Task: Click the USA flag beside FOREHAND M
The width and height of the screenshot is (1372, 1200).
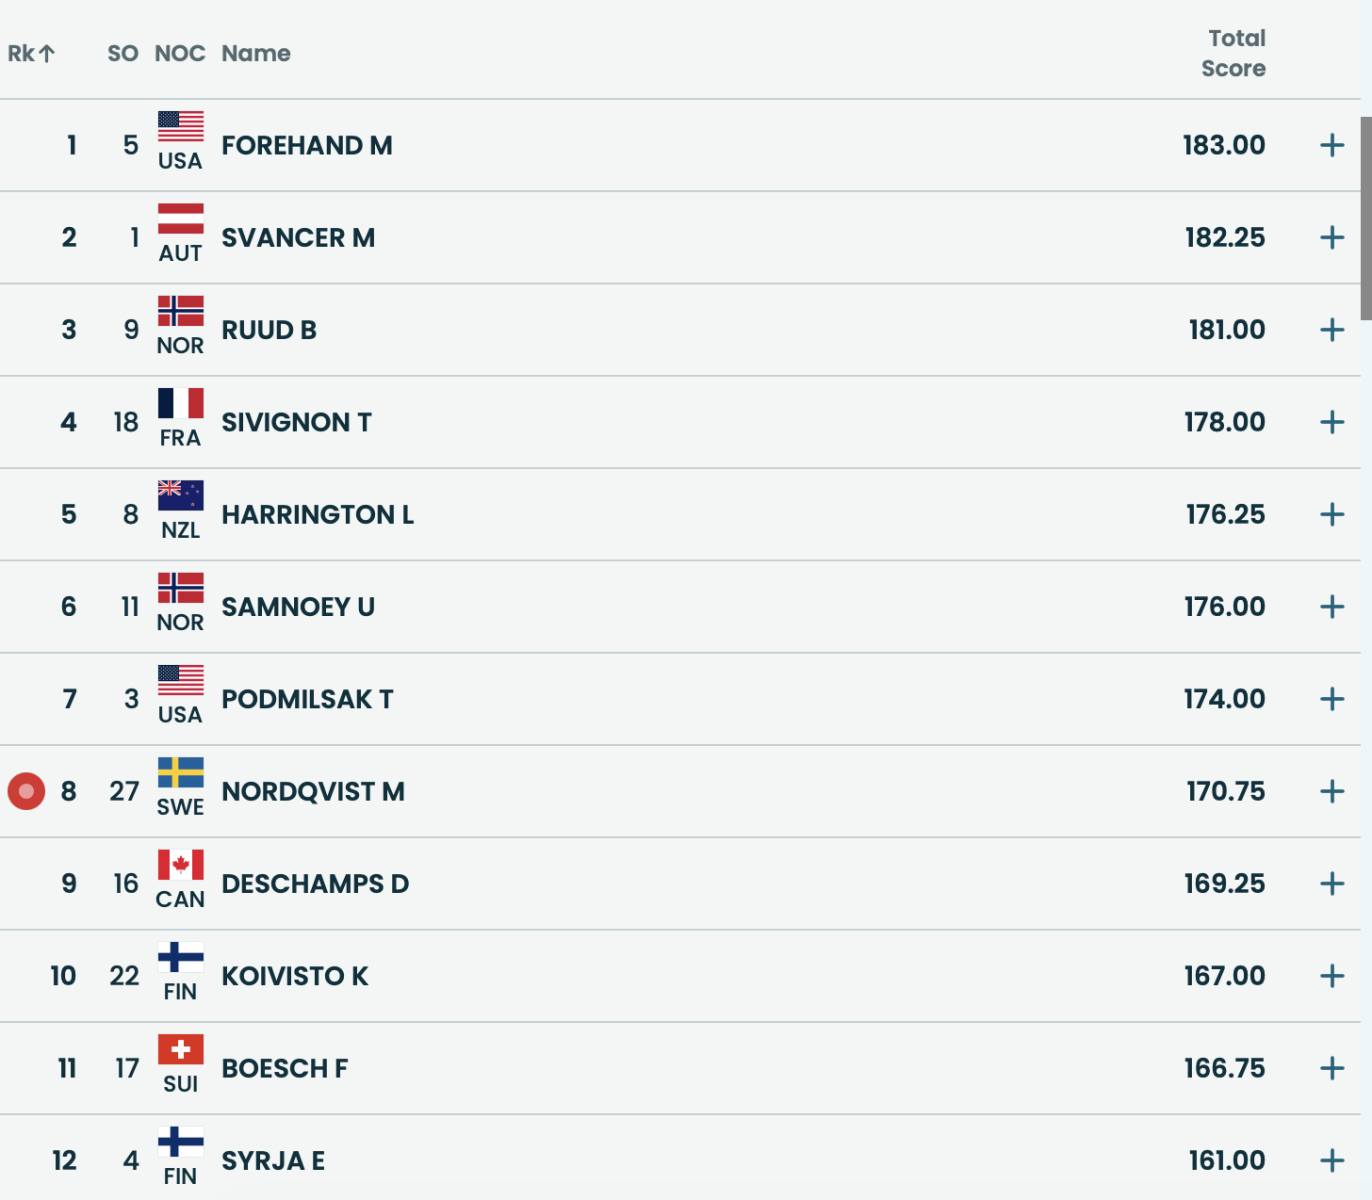Action: (180, 126)
